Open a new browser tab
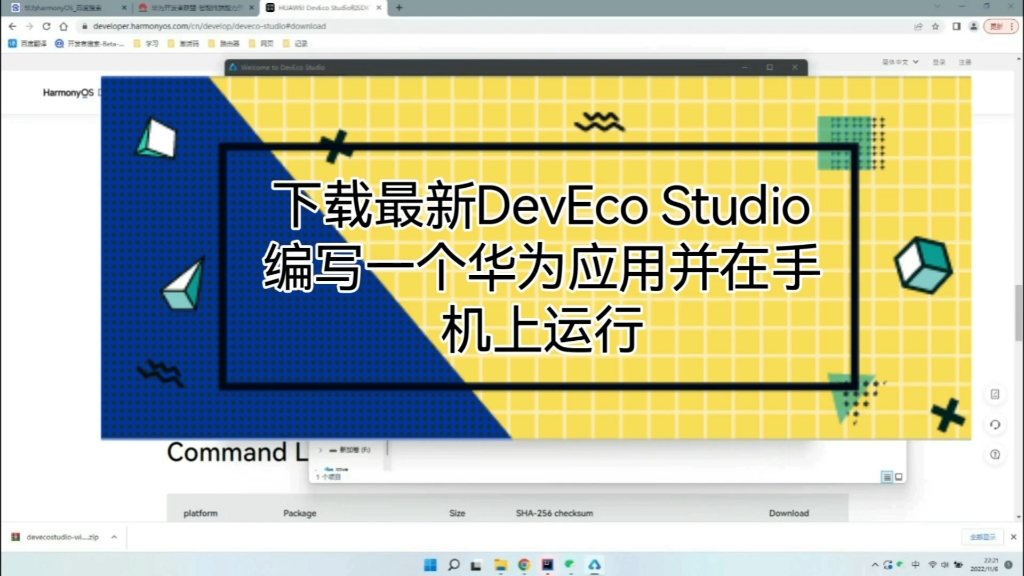Image resolution: width=1024 pixels, height=576 pixels. pyautogui.click(x=399, y=8)
